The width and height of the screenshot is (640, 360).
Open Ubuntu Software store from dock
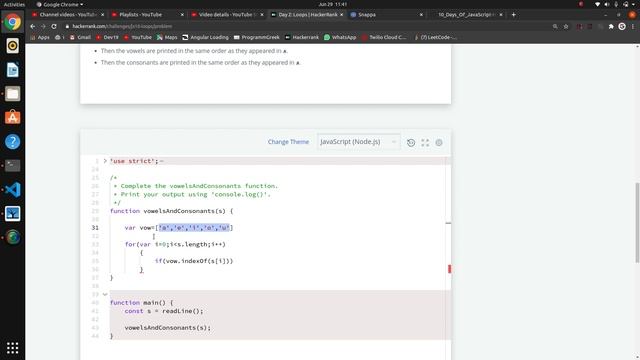(12, 118)
